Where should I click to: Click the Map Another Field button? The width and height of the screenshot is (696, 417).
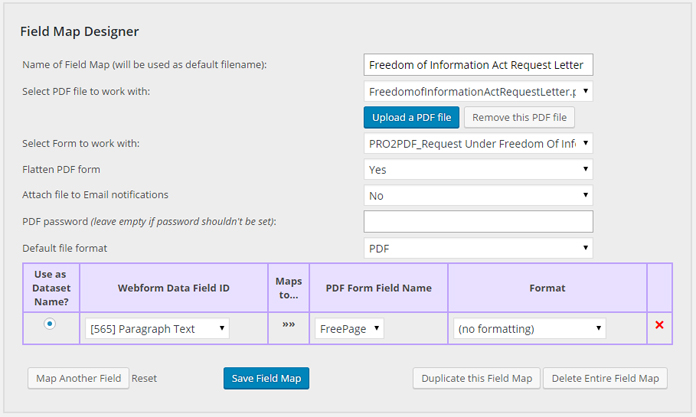click(78, 379)
